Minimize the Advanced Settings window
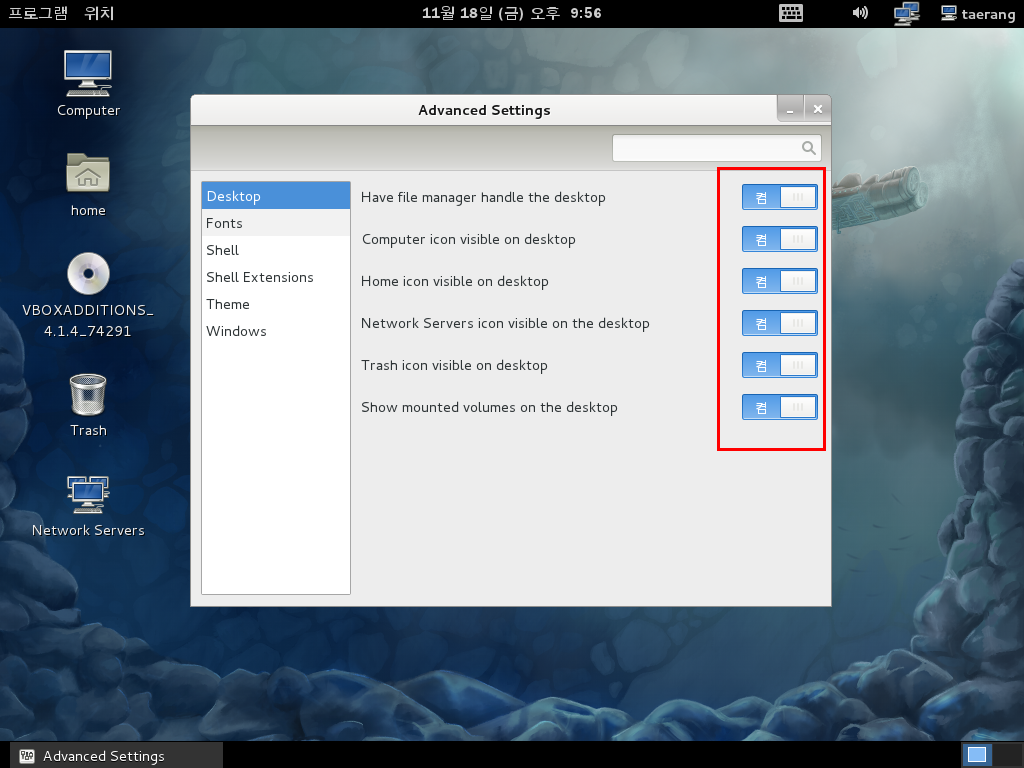 point(790,109)
